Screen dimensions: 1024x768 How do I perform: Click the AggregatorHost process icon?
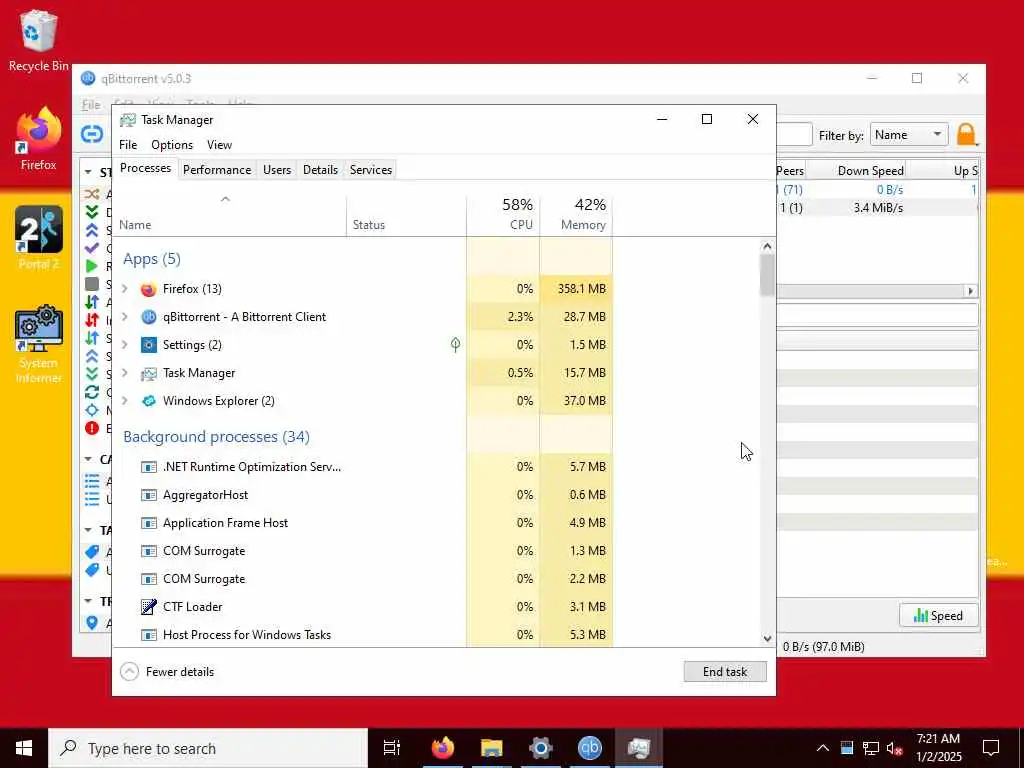point(149,495)
